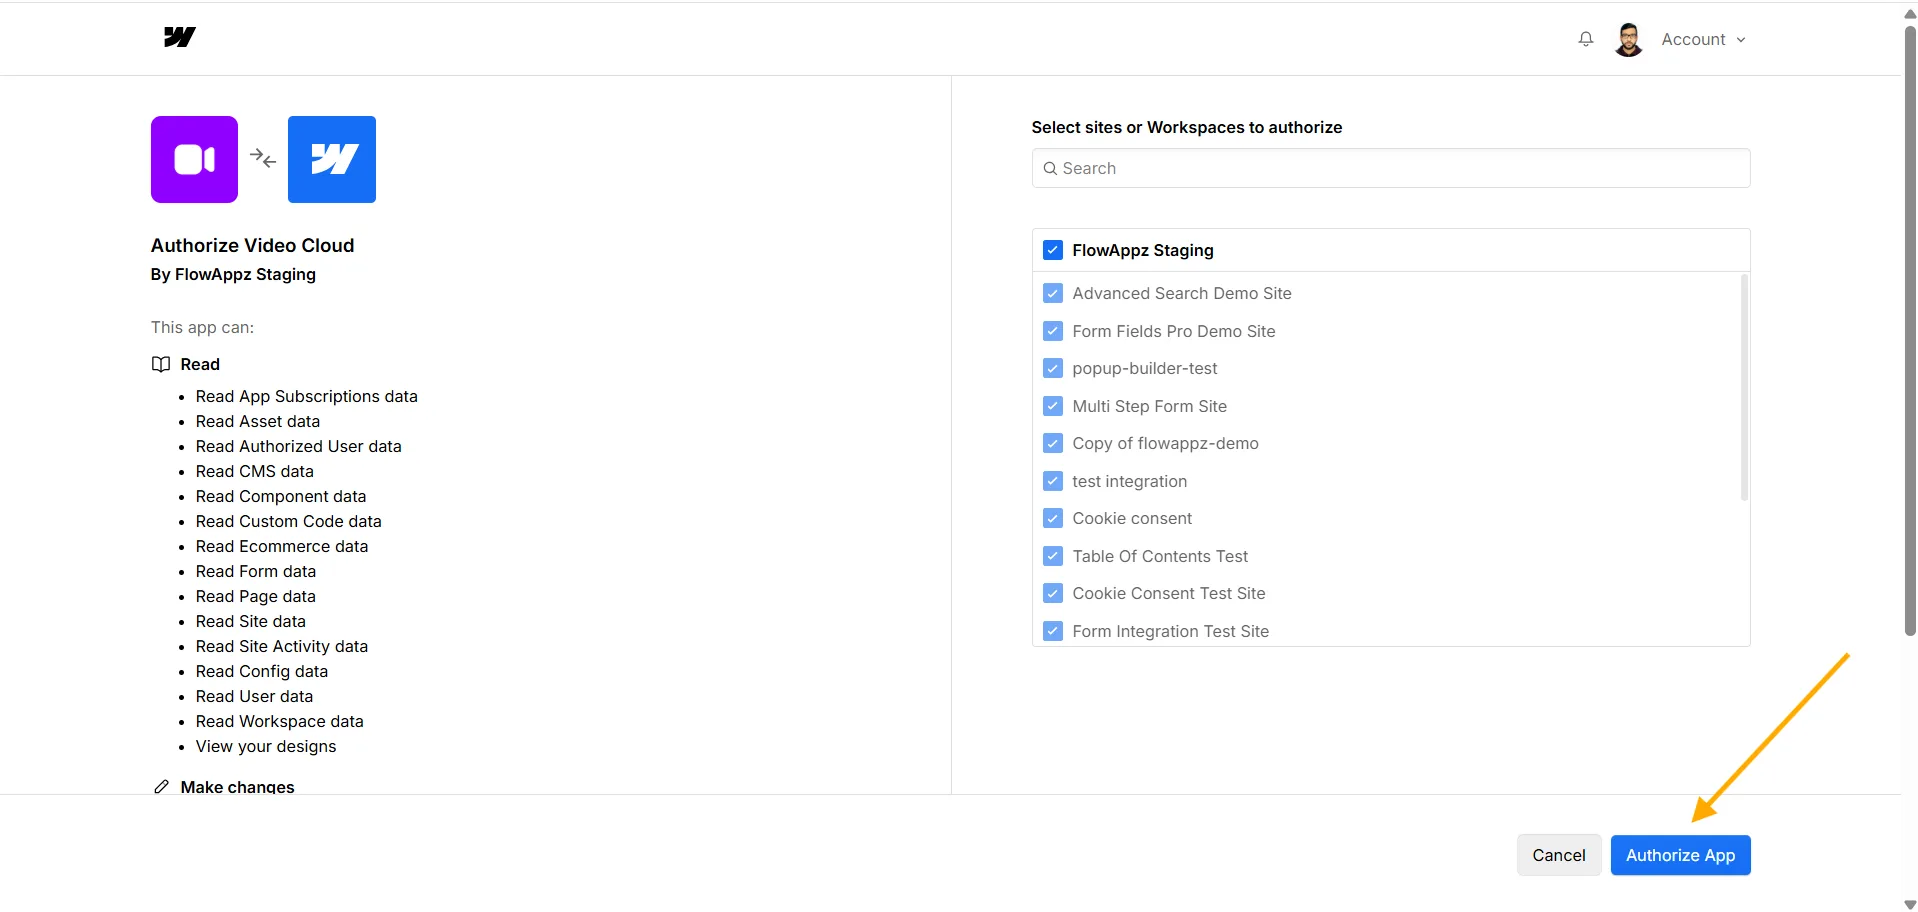Screen dimensions: 1918x912
Task: Click 'Read Site Activity data' text
Action: coord(282,646)
